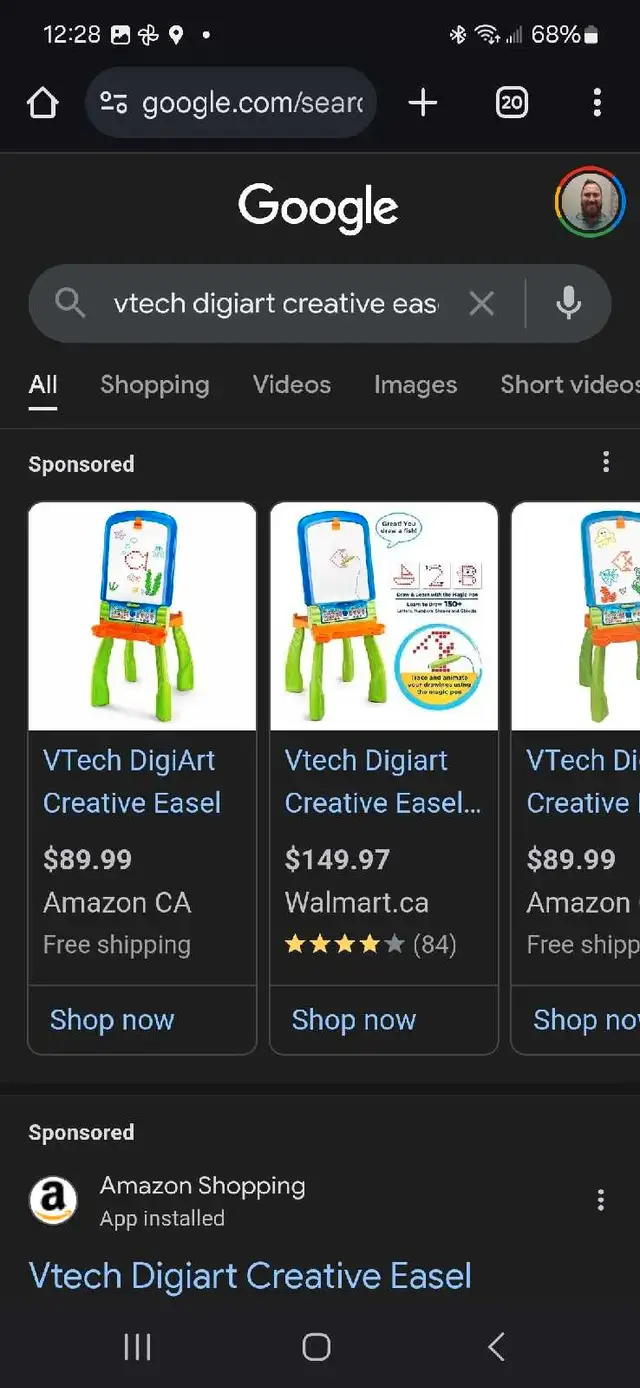Tap Shop now under Amazon CA listing
The image size is (640, 1388).
[112, 1020]
